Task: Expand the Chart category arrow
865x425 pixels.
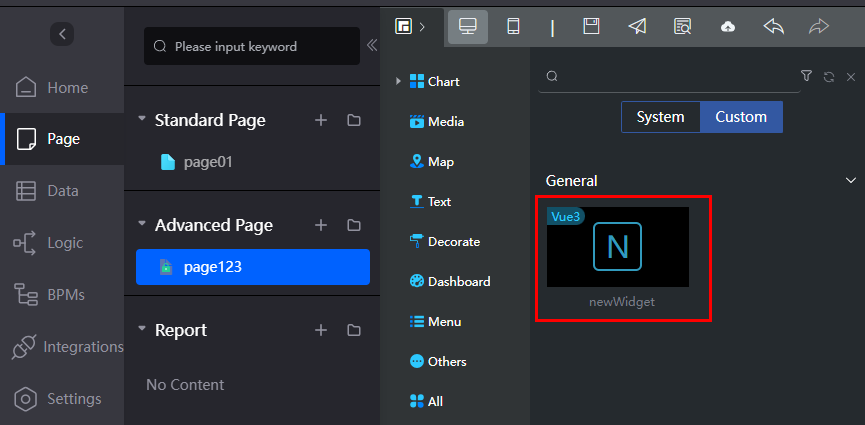Action: pos(398,82)
